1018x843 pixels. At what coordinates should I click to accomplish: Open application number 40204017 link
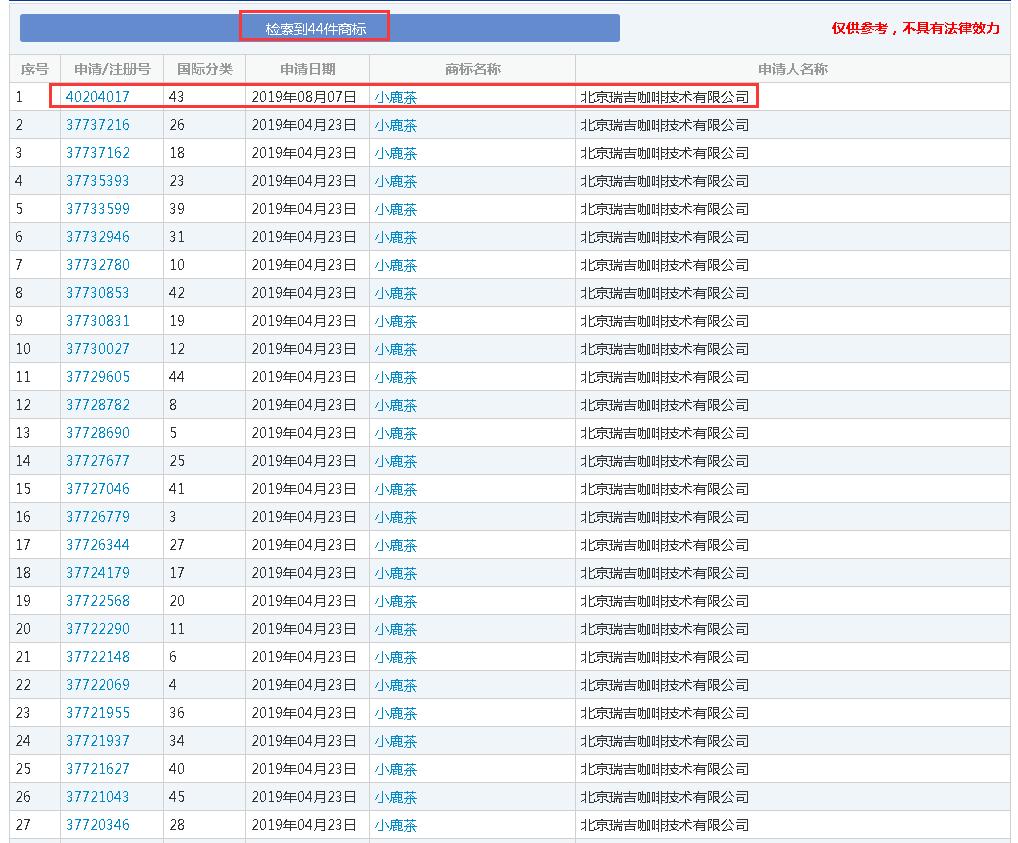click(97, 97)
